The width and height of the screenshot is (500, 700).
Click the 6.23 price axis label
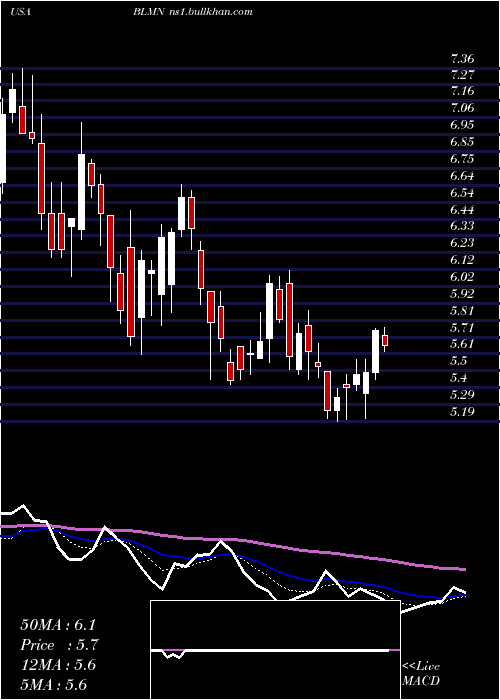click(x=462, y=243)
